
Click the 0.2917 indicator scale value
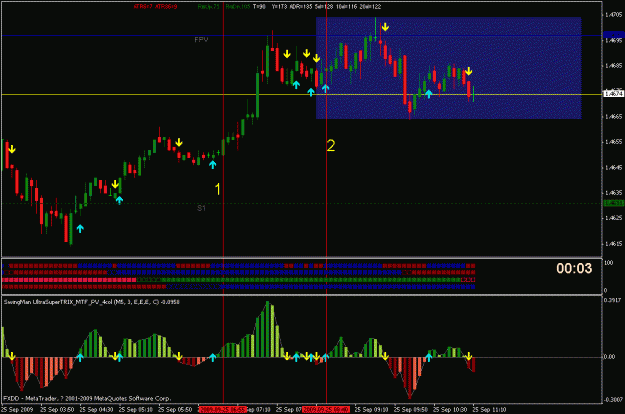tap(613, 300)
